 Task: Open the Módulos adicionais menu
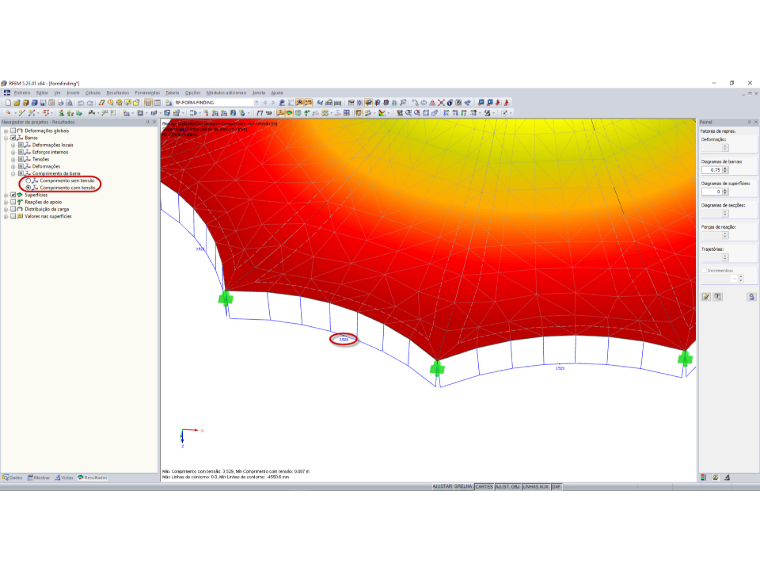226,93
